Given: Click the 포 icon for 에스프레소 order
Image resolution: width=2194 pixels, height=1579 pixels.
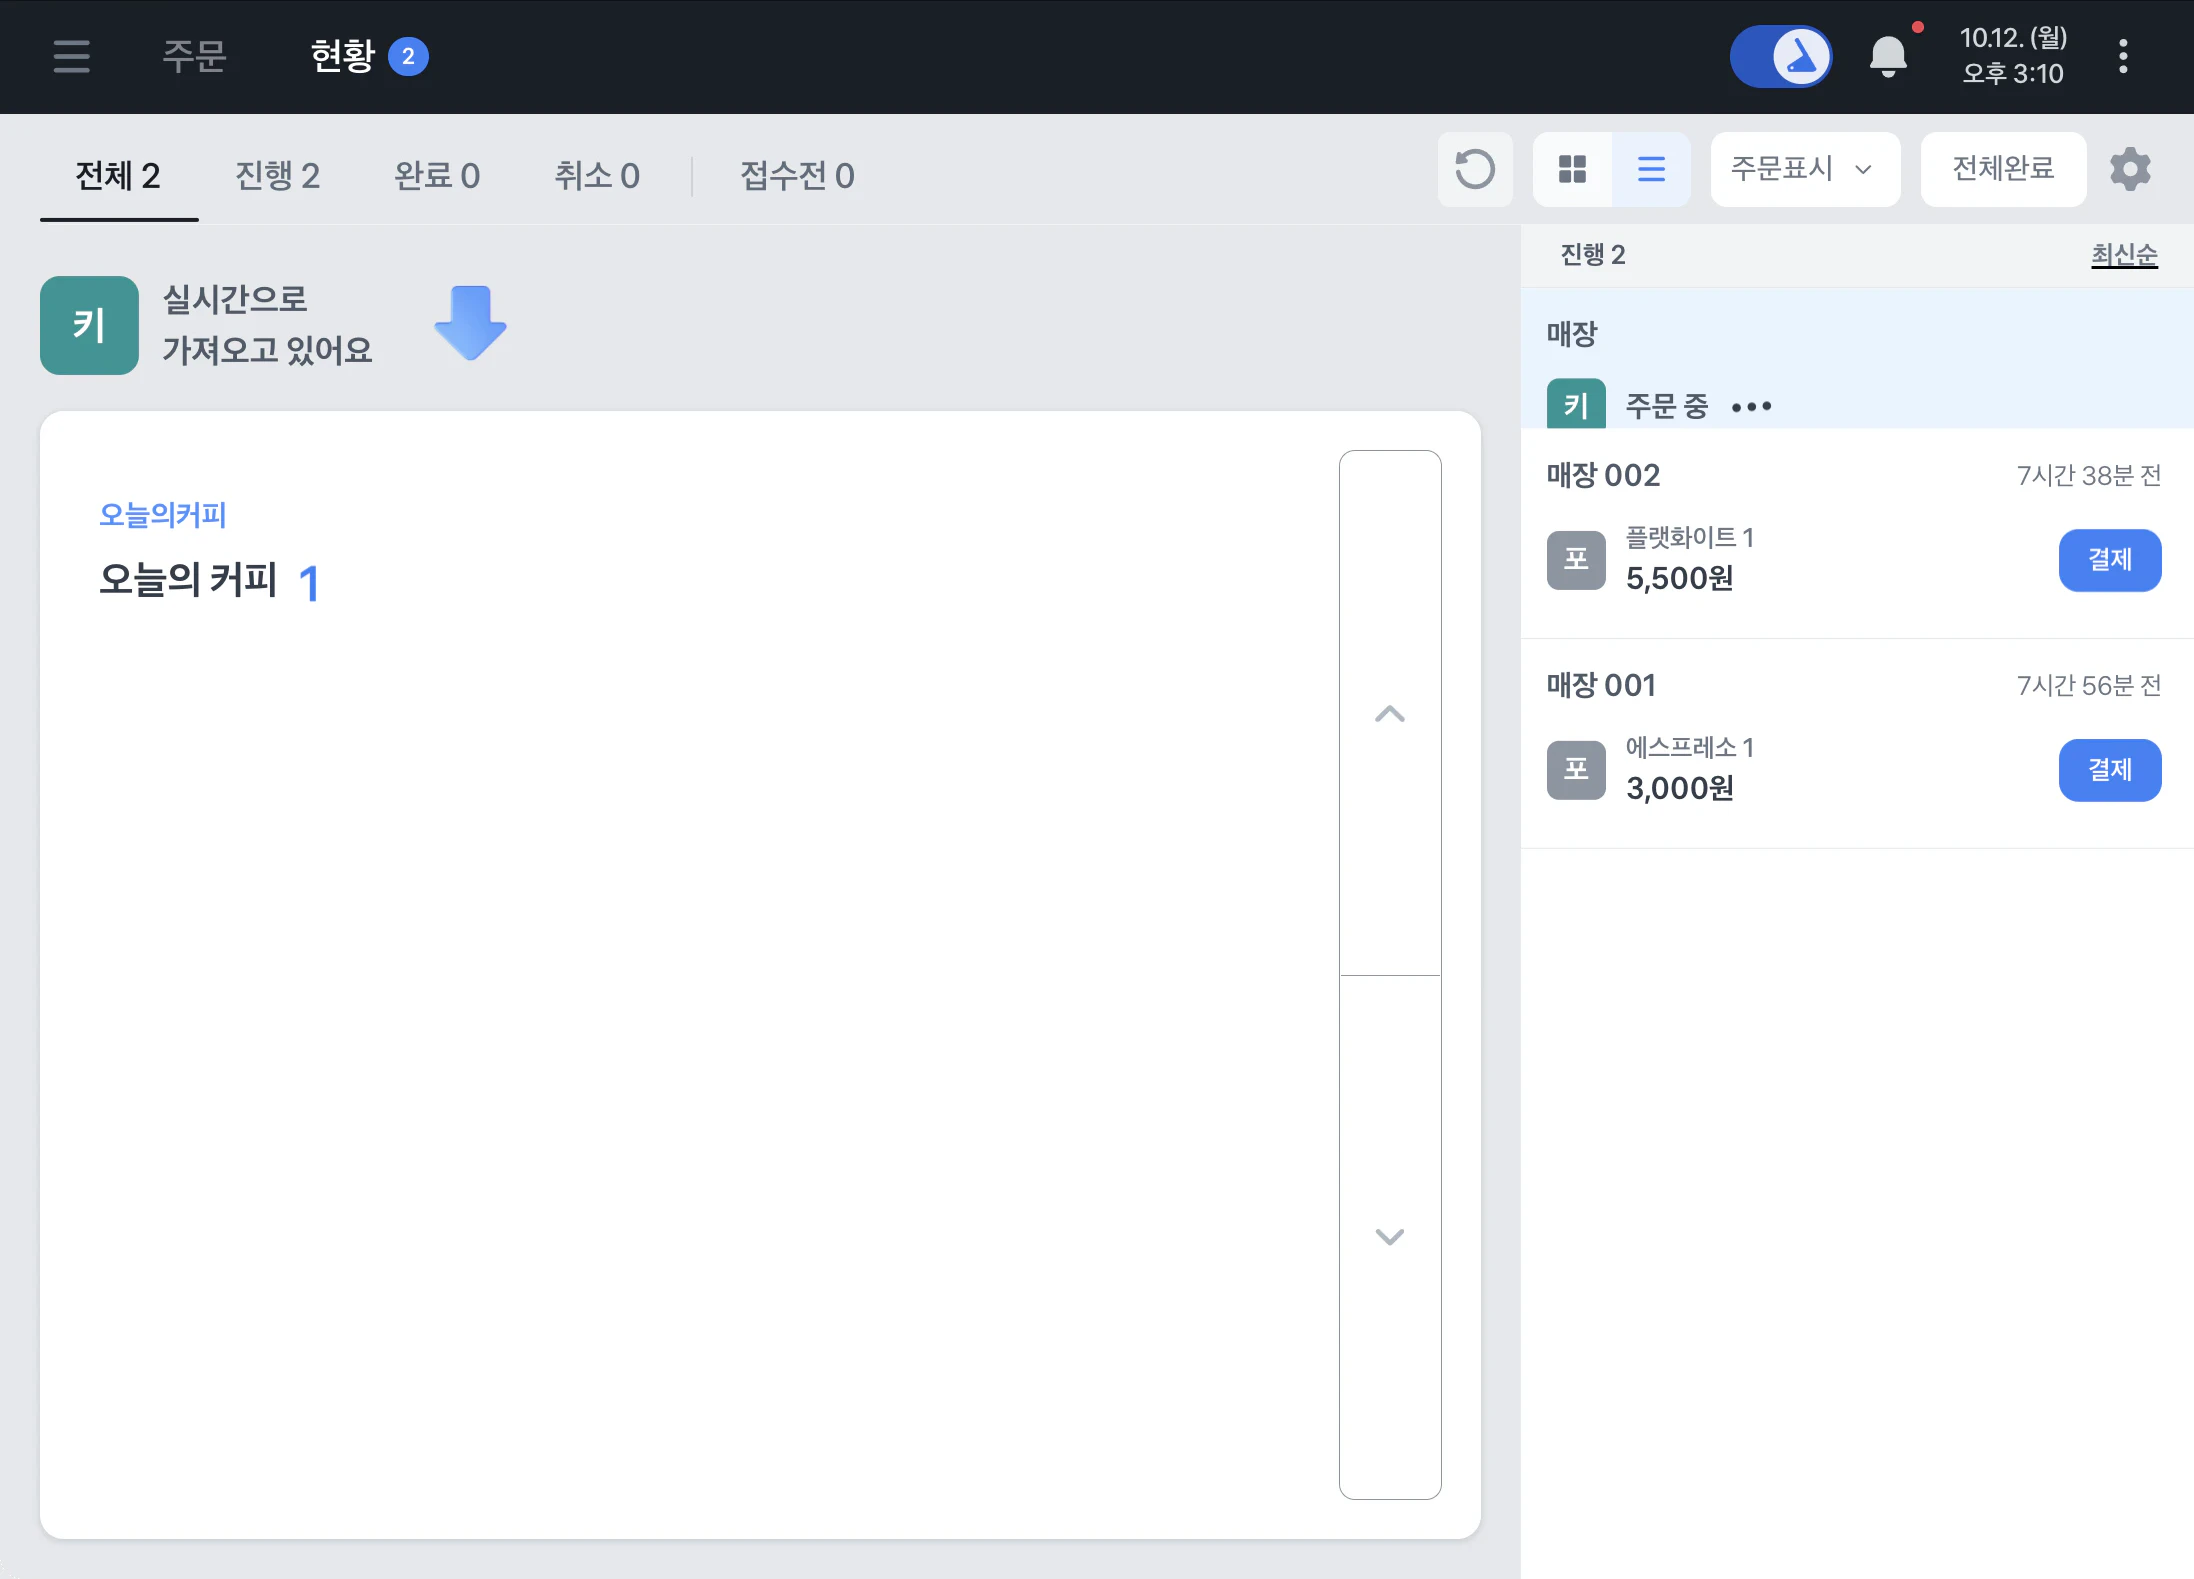Looking at the screenshot, I should coord(1576,770).
